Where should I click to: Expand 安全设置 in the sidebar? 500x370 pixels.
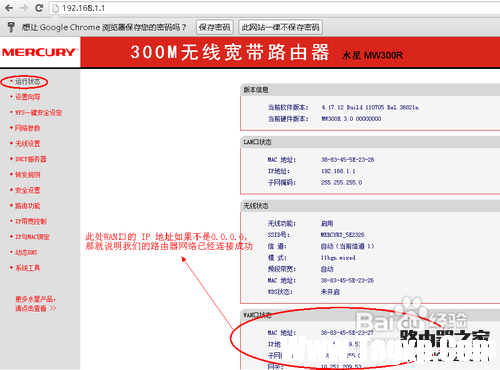coord(27,190)
